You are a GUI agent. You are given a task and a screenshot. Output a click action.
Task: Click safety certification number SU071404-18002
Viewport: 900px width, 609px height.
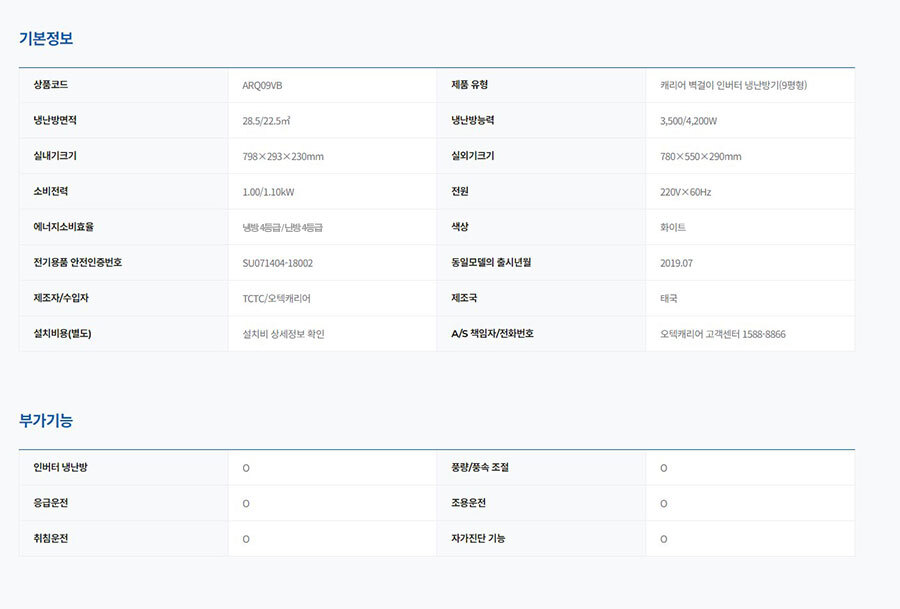277,263
